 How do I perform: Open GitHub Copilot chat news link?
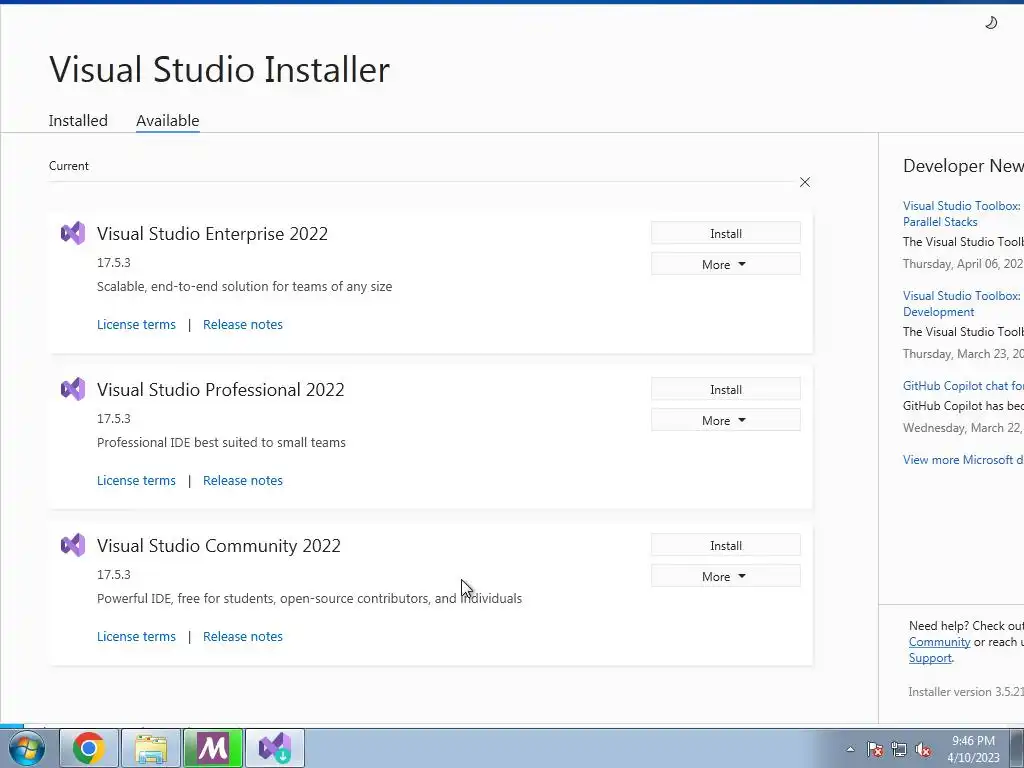coord(963,385)
